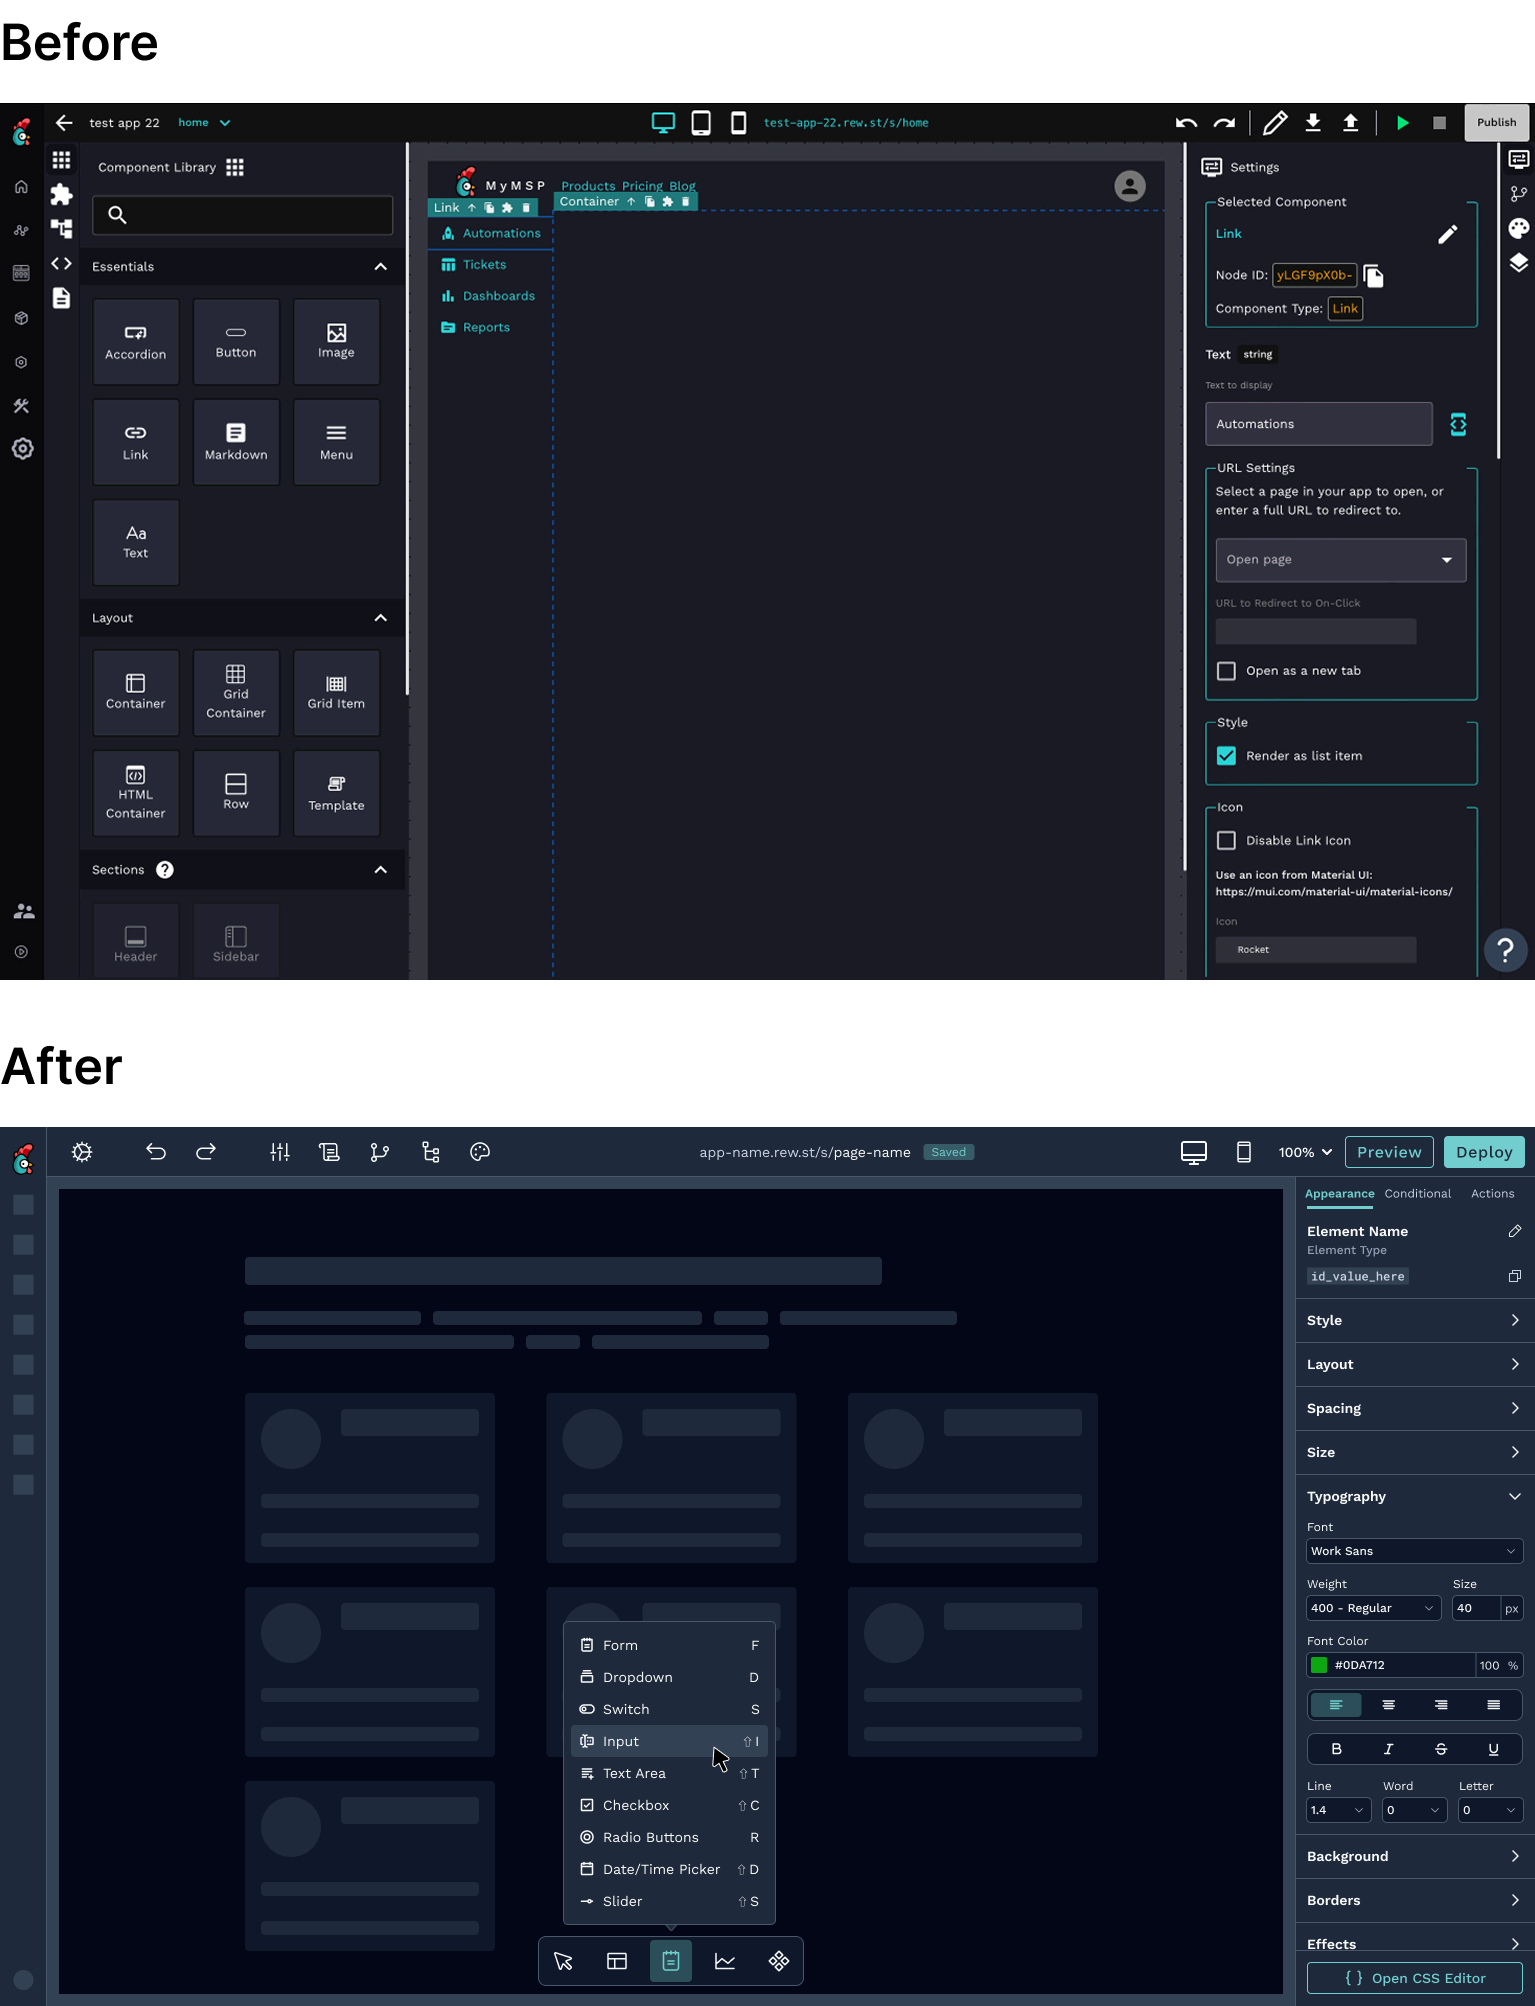The height and width of the screenshot is (2006, 1535).
Task: Add the Accordion component from Essentials
Action: pyautogui.click(x=136, y=342)
